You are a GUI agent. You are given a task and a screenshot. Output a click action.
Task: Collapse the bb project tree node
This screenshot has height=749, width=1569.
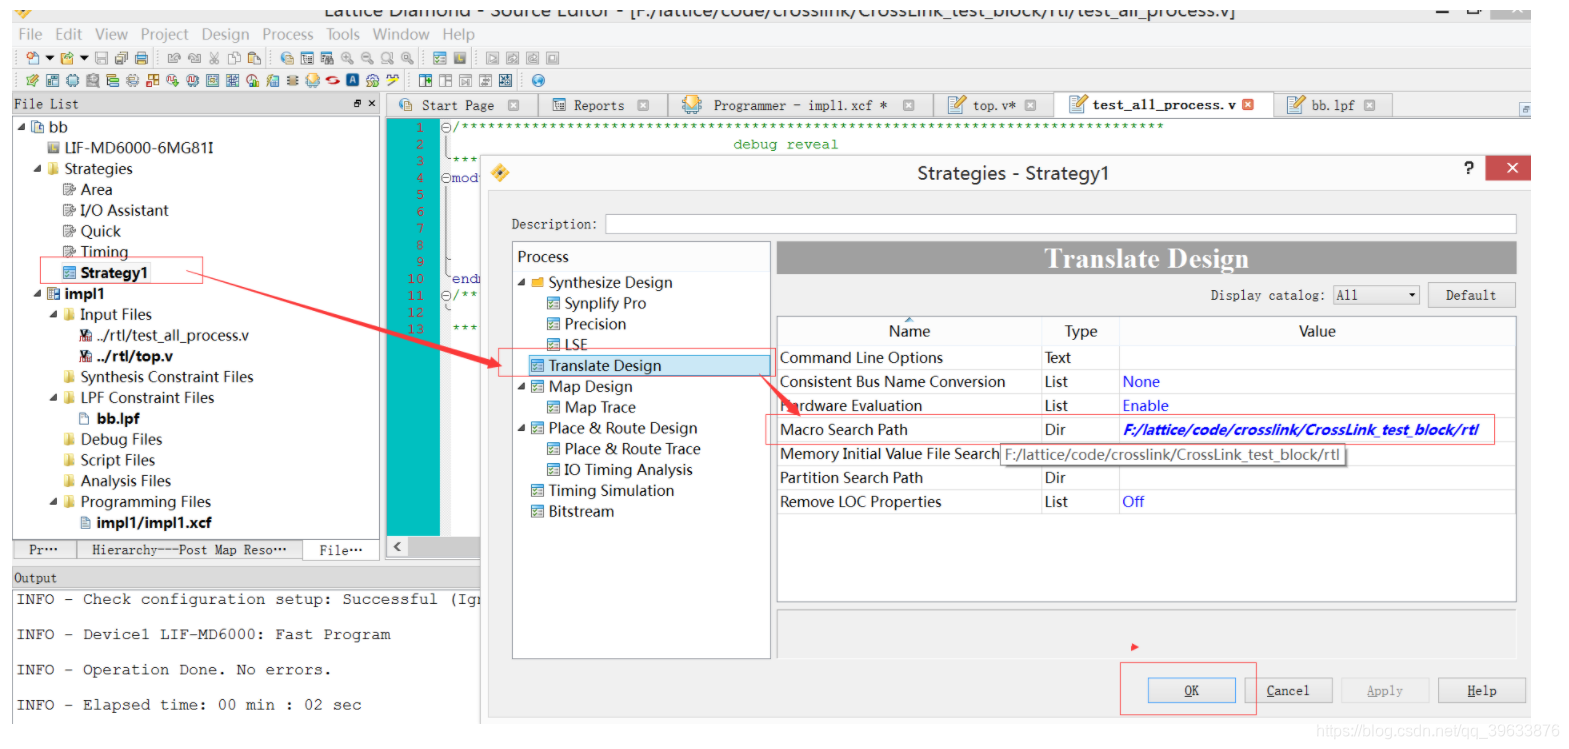click(x=22, y=127)
